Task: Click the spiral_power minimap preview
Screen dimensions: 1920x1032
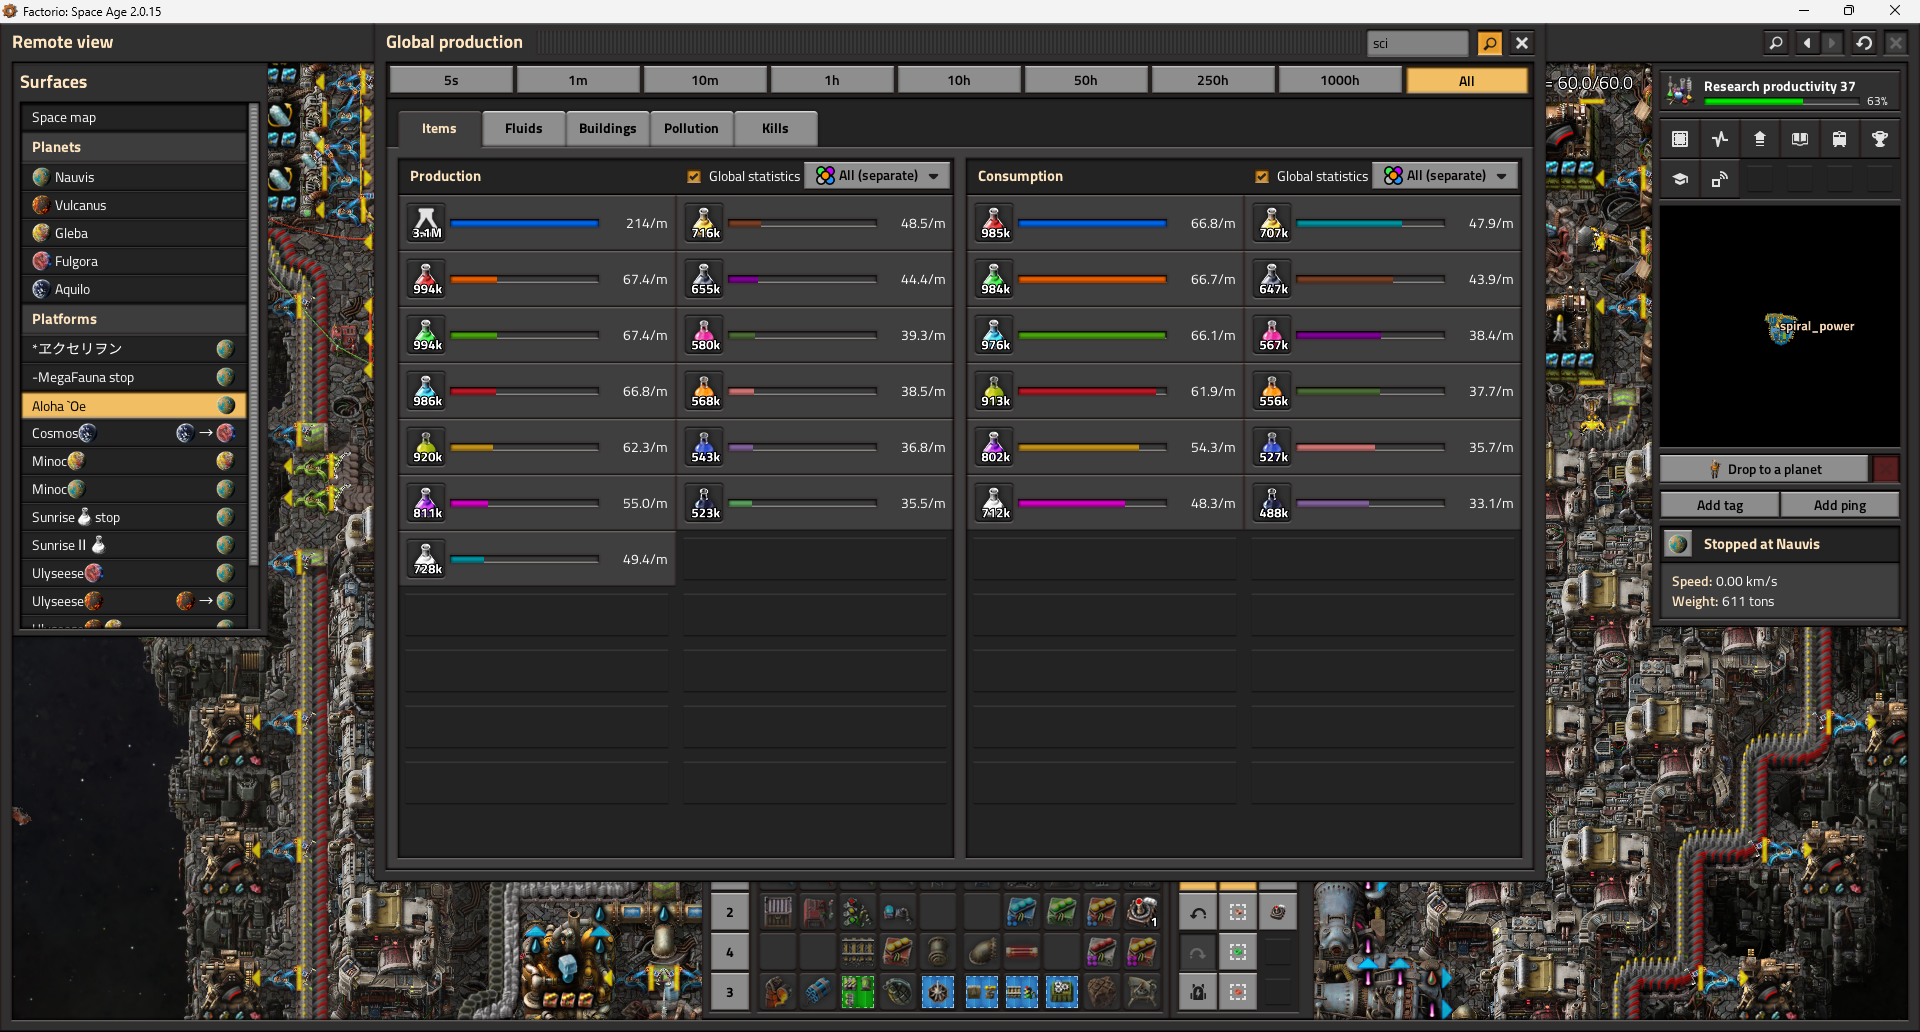Action: (1780, 326)
